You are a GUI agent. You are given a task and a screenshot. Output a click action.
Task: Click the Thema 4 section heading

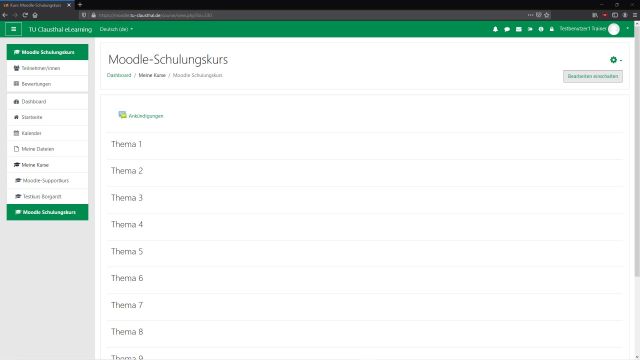pyautogui.click(x=127, y=224)
